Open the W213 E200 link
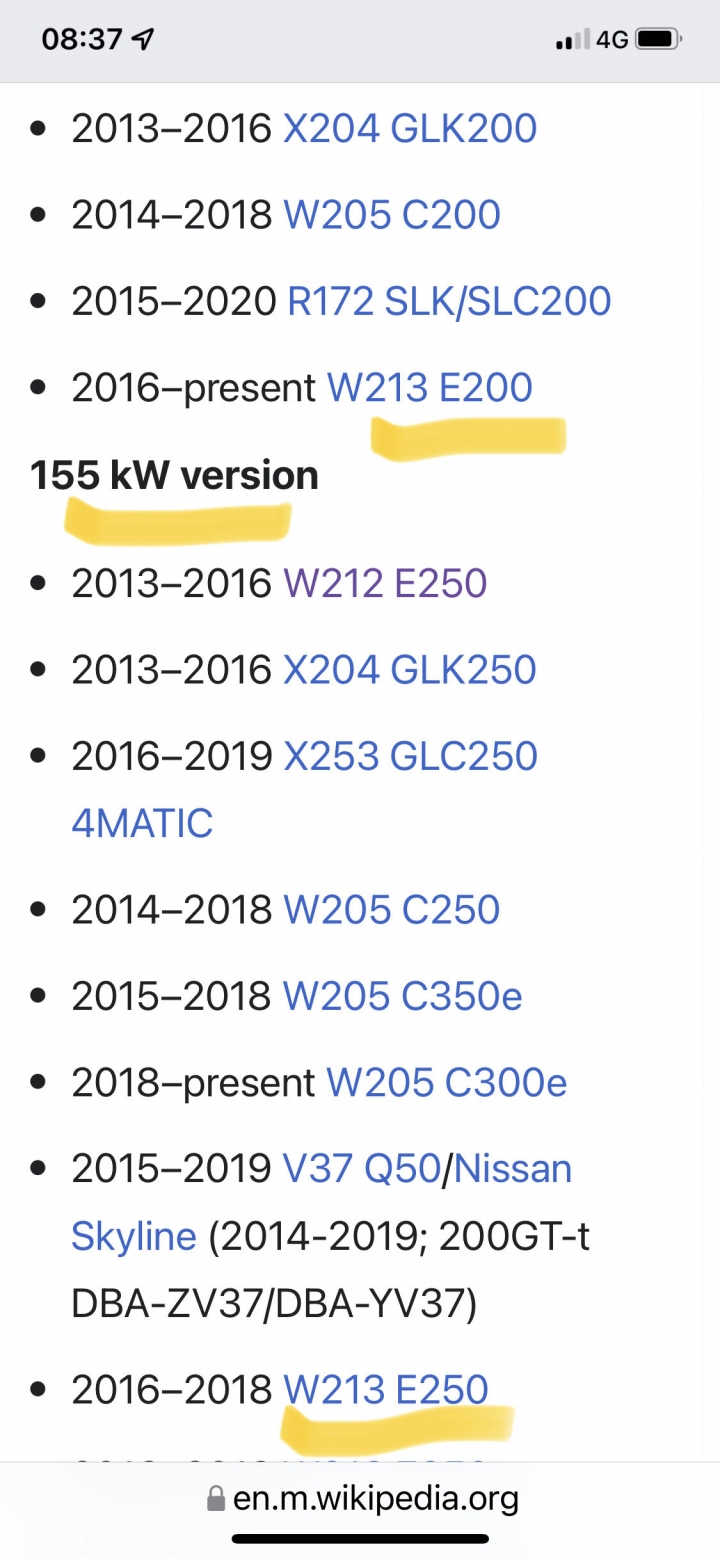720x1559 pixels. (x=430, y=388)
